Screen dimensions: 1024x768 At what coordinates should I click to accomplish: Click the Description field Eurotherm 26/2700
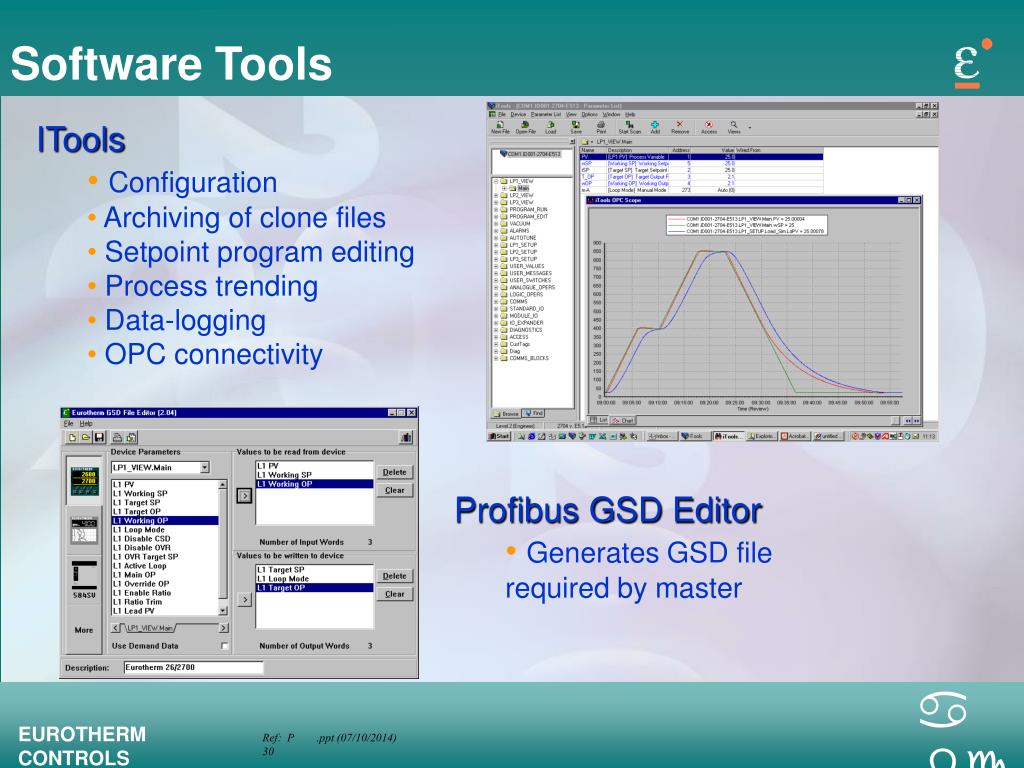pyautogui.click(x=193, y=667)
